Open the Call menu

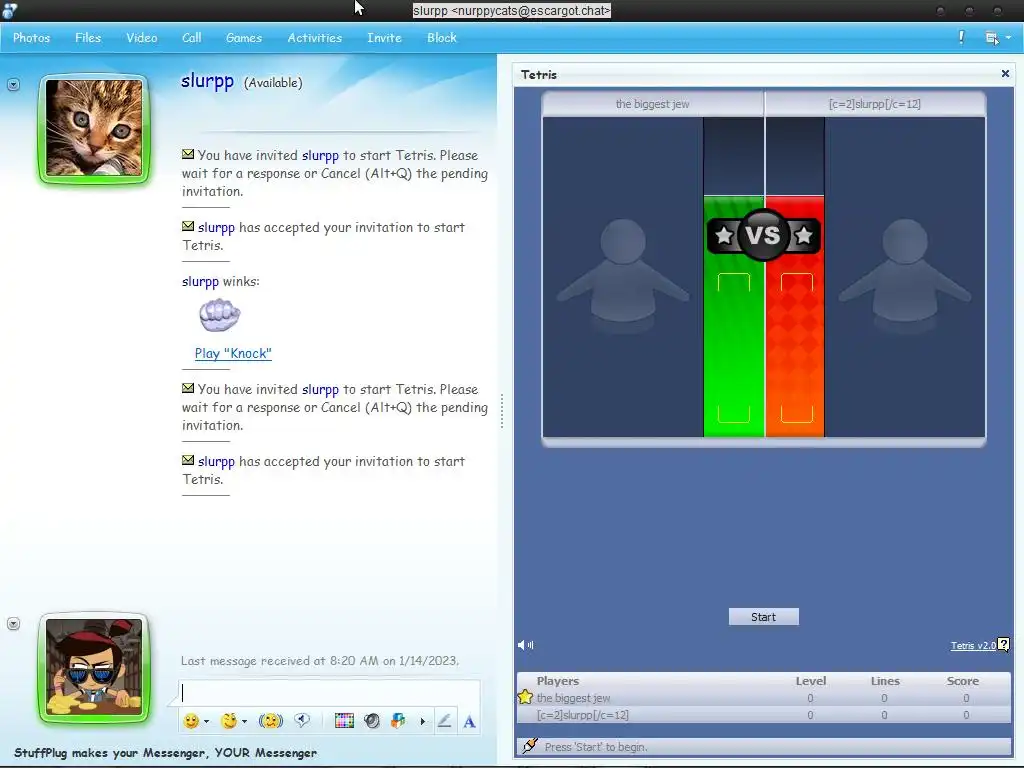point(191,38)
